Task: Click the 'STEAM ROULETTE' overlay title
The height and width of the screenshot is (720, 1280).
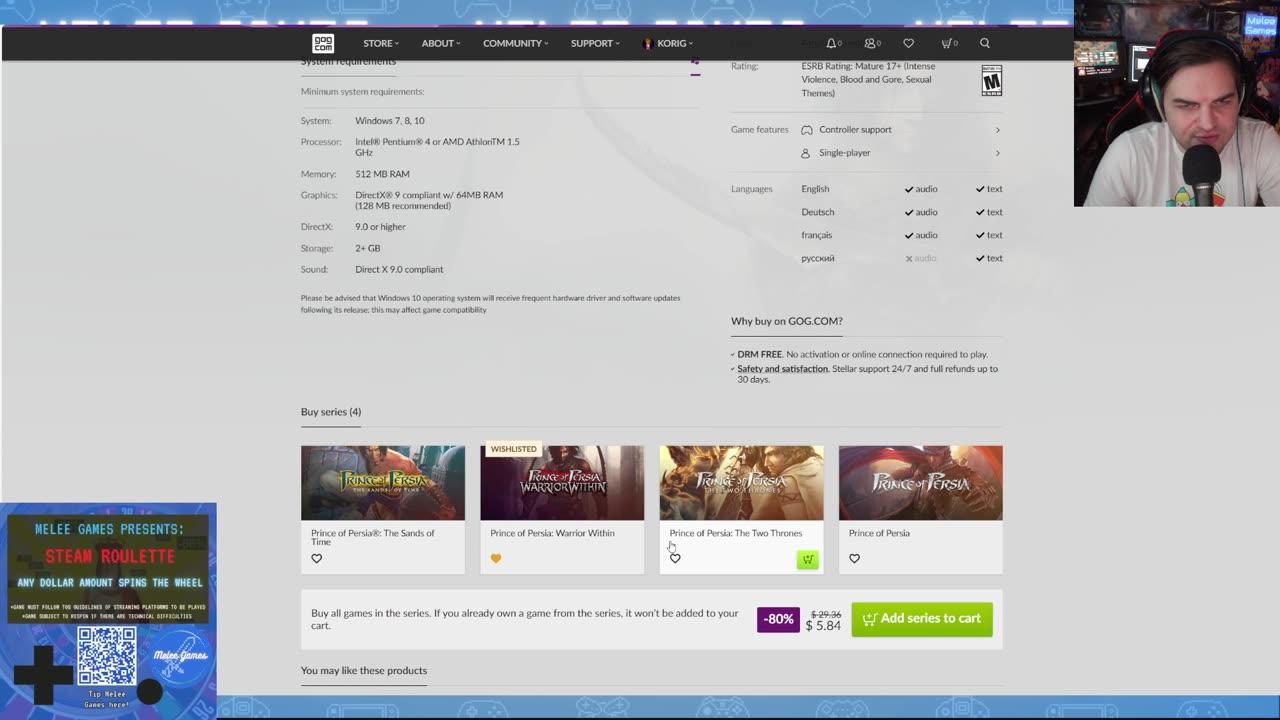Action: pos(110,556)
